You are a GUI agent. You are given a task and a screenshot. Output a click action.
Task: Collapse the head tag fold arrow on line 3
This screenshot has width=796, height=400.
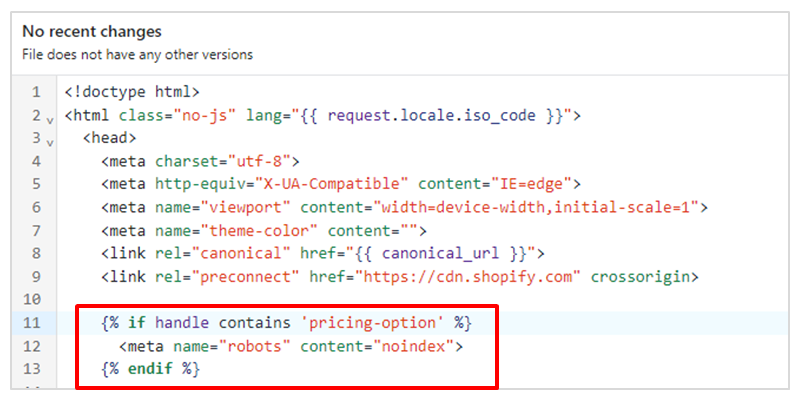click(50, 144)
